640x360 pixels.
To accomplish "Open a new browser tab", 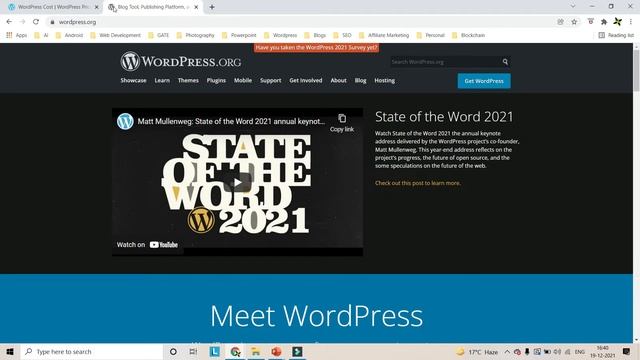I will pyautogui.click(x=212, y=7).
